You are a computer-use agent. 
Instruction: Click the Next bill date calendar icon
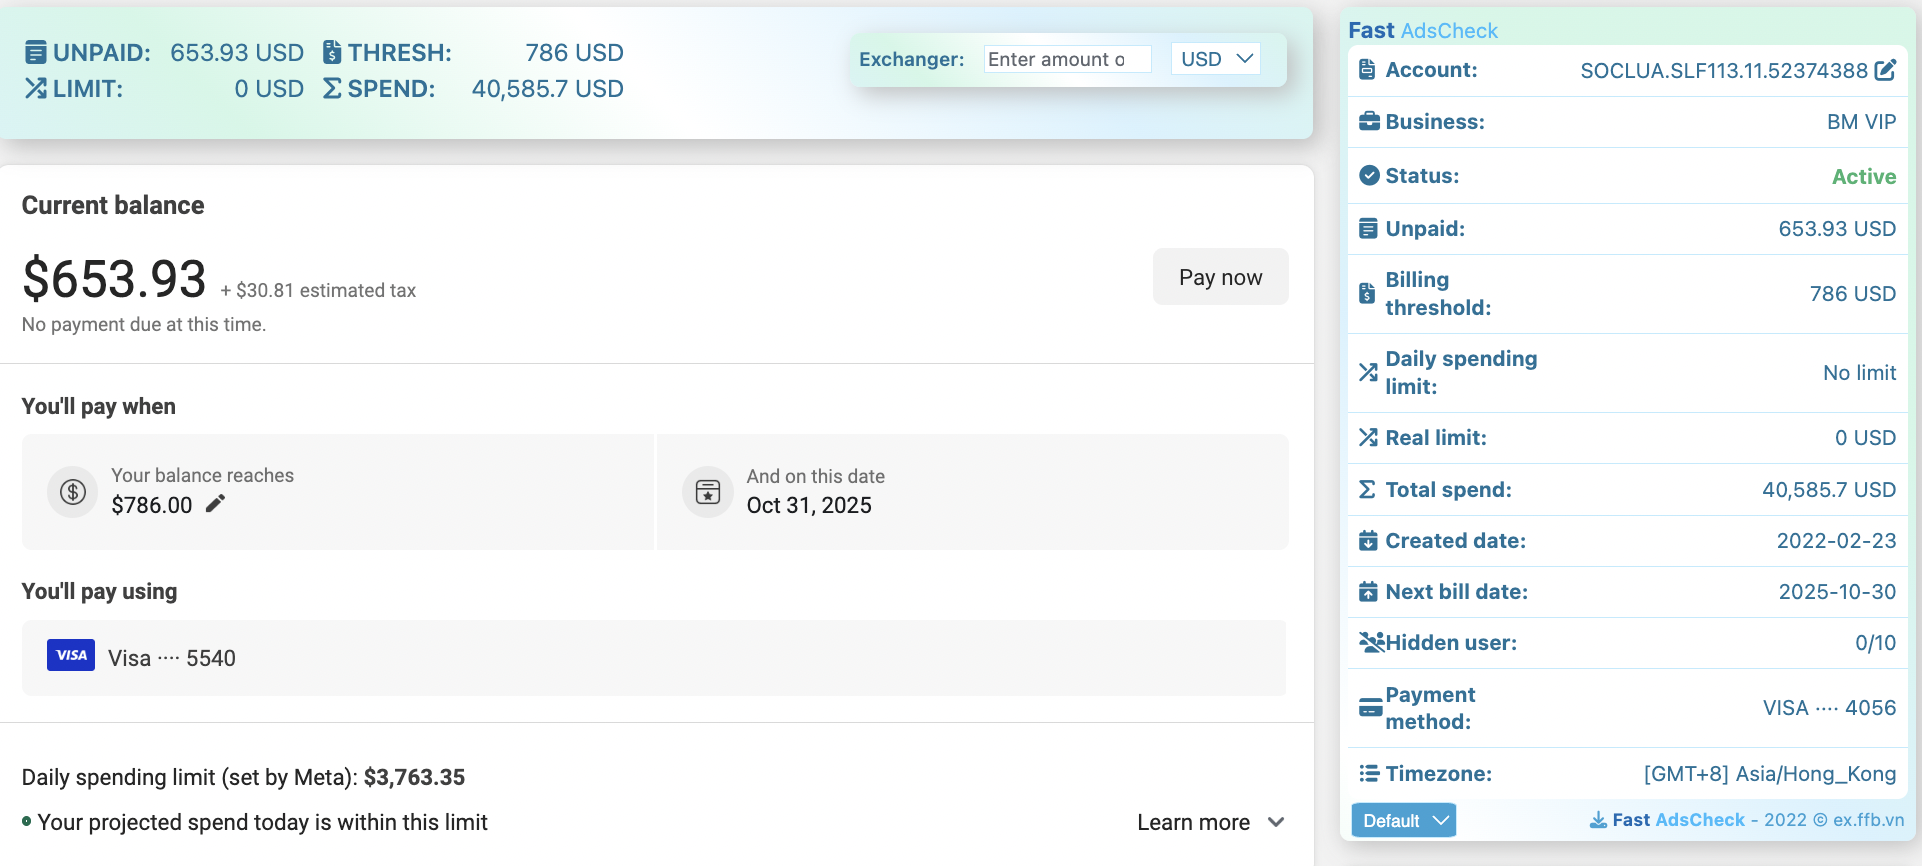1368,592
